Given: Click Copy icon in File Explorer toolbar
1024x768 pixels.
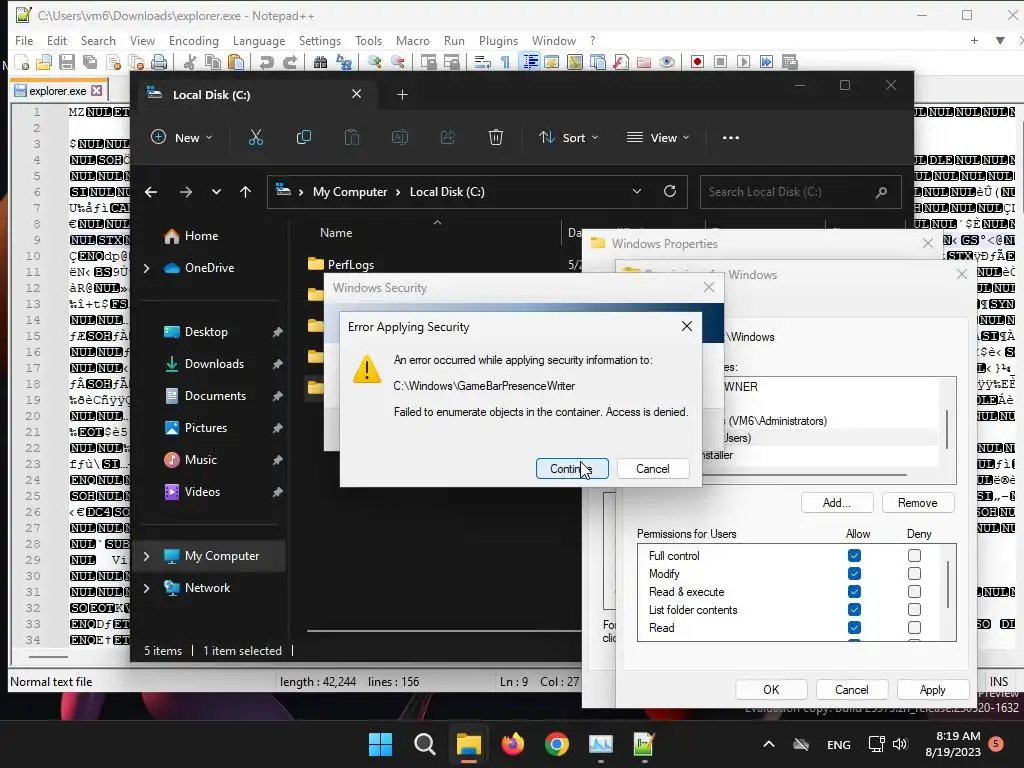Looking at the screenshot, I should pyautogui.click(x=304, y=138).
